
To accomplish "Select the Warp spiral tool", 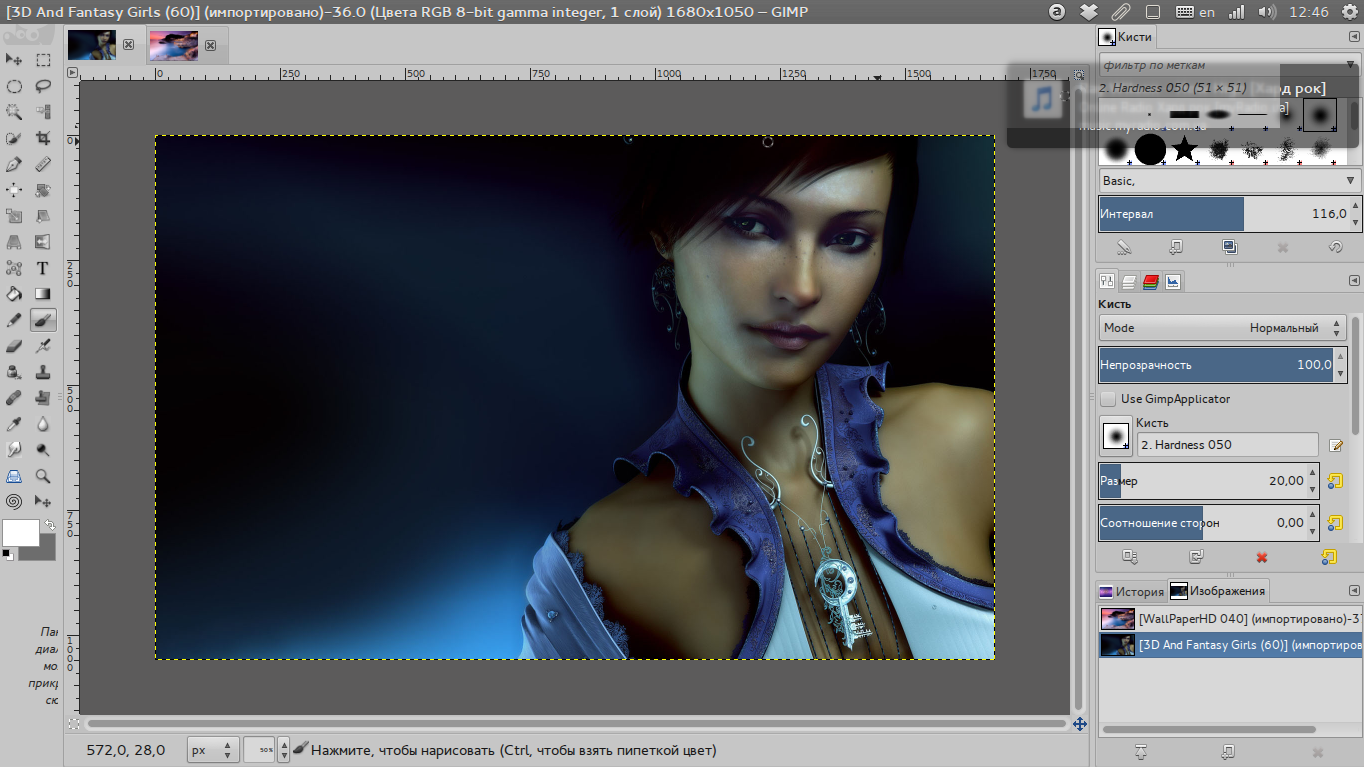I will pyautogui.click(x=14, y=502).
